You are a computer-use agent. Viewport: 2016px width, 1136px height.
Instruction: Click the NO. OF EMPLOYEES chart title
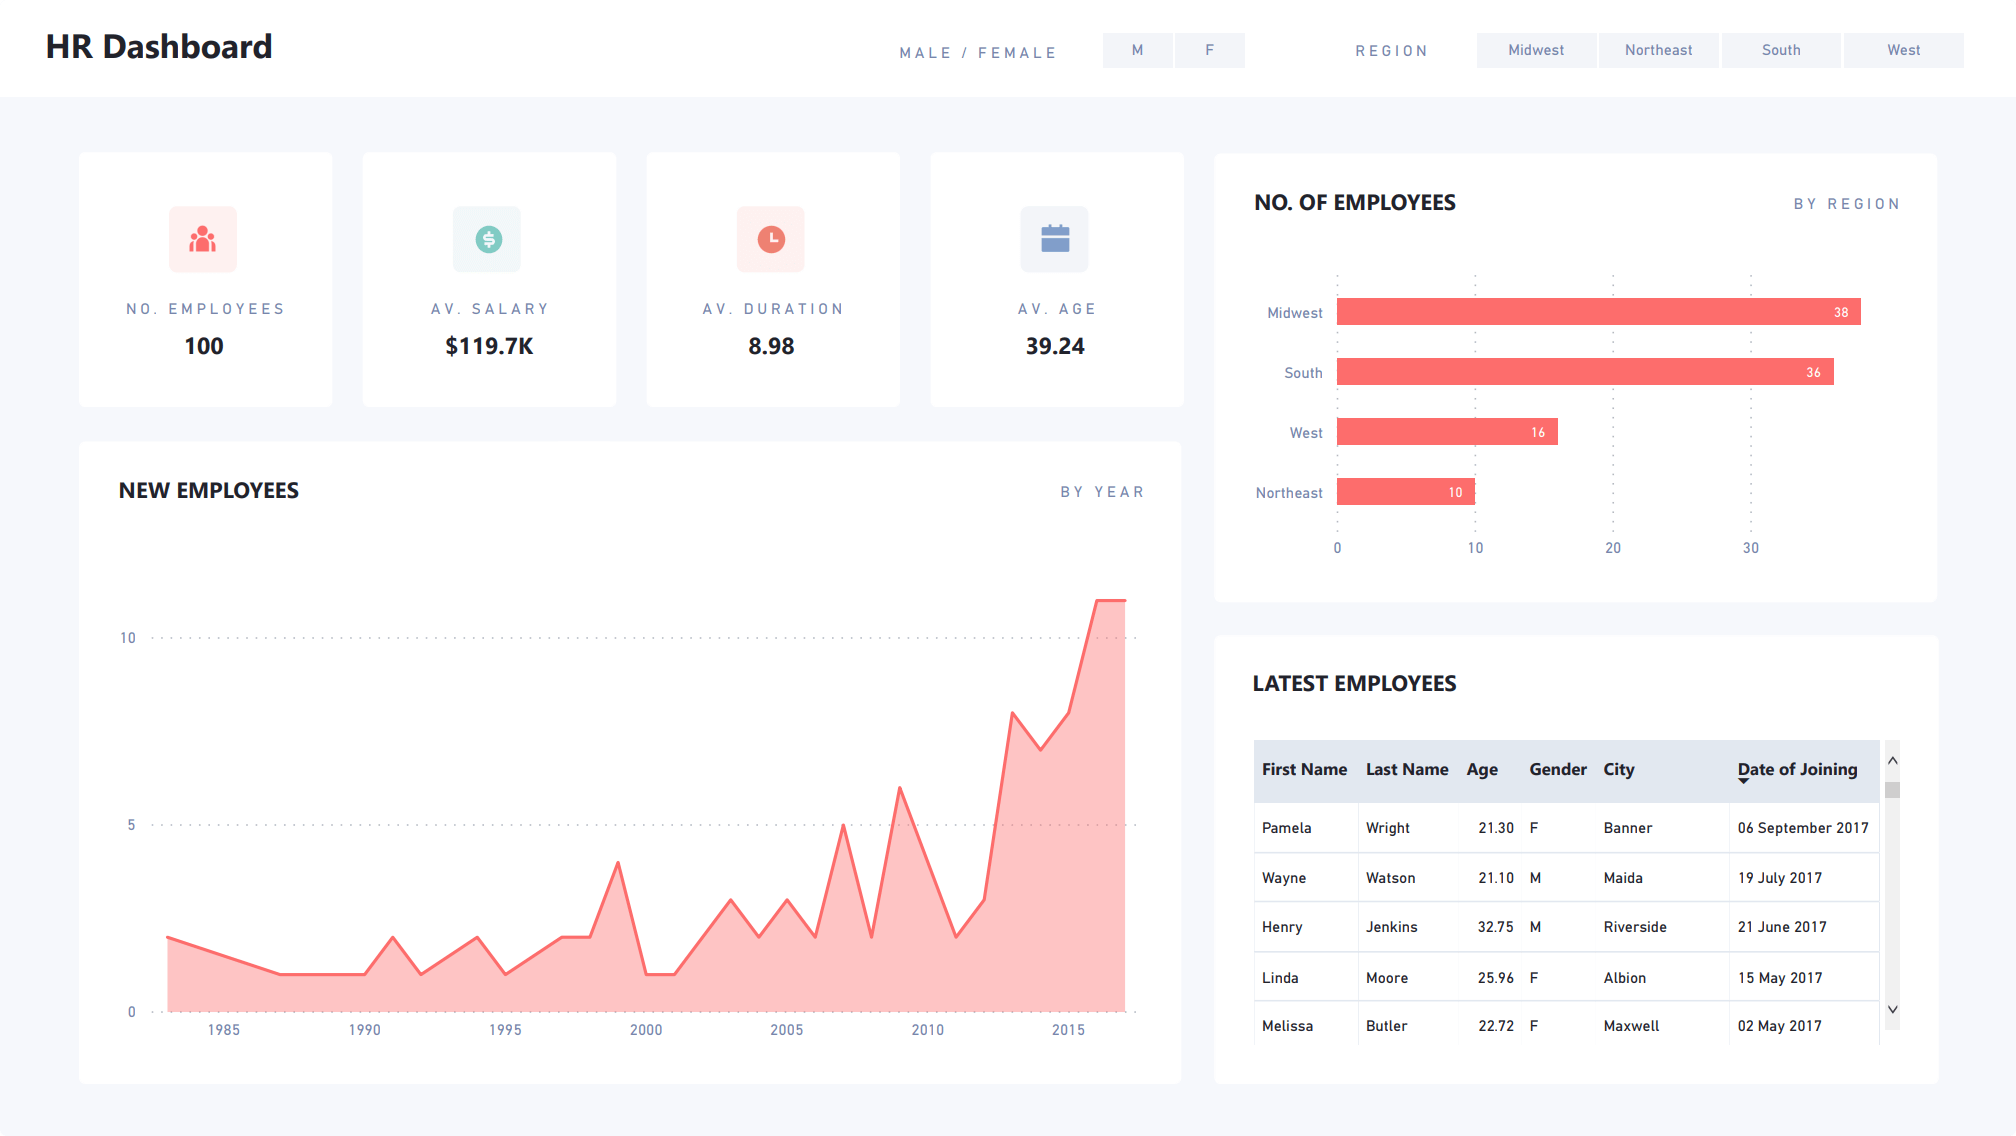tap(1355, 202)
